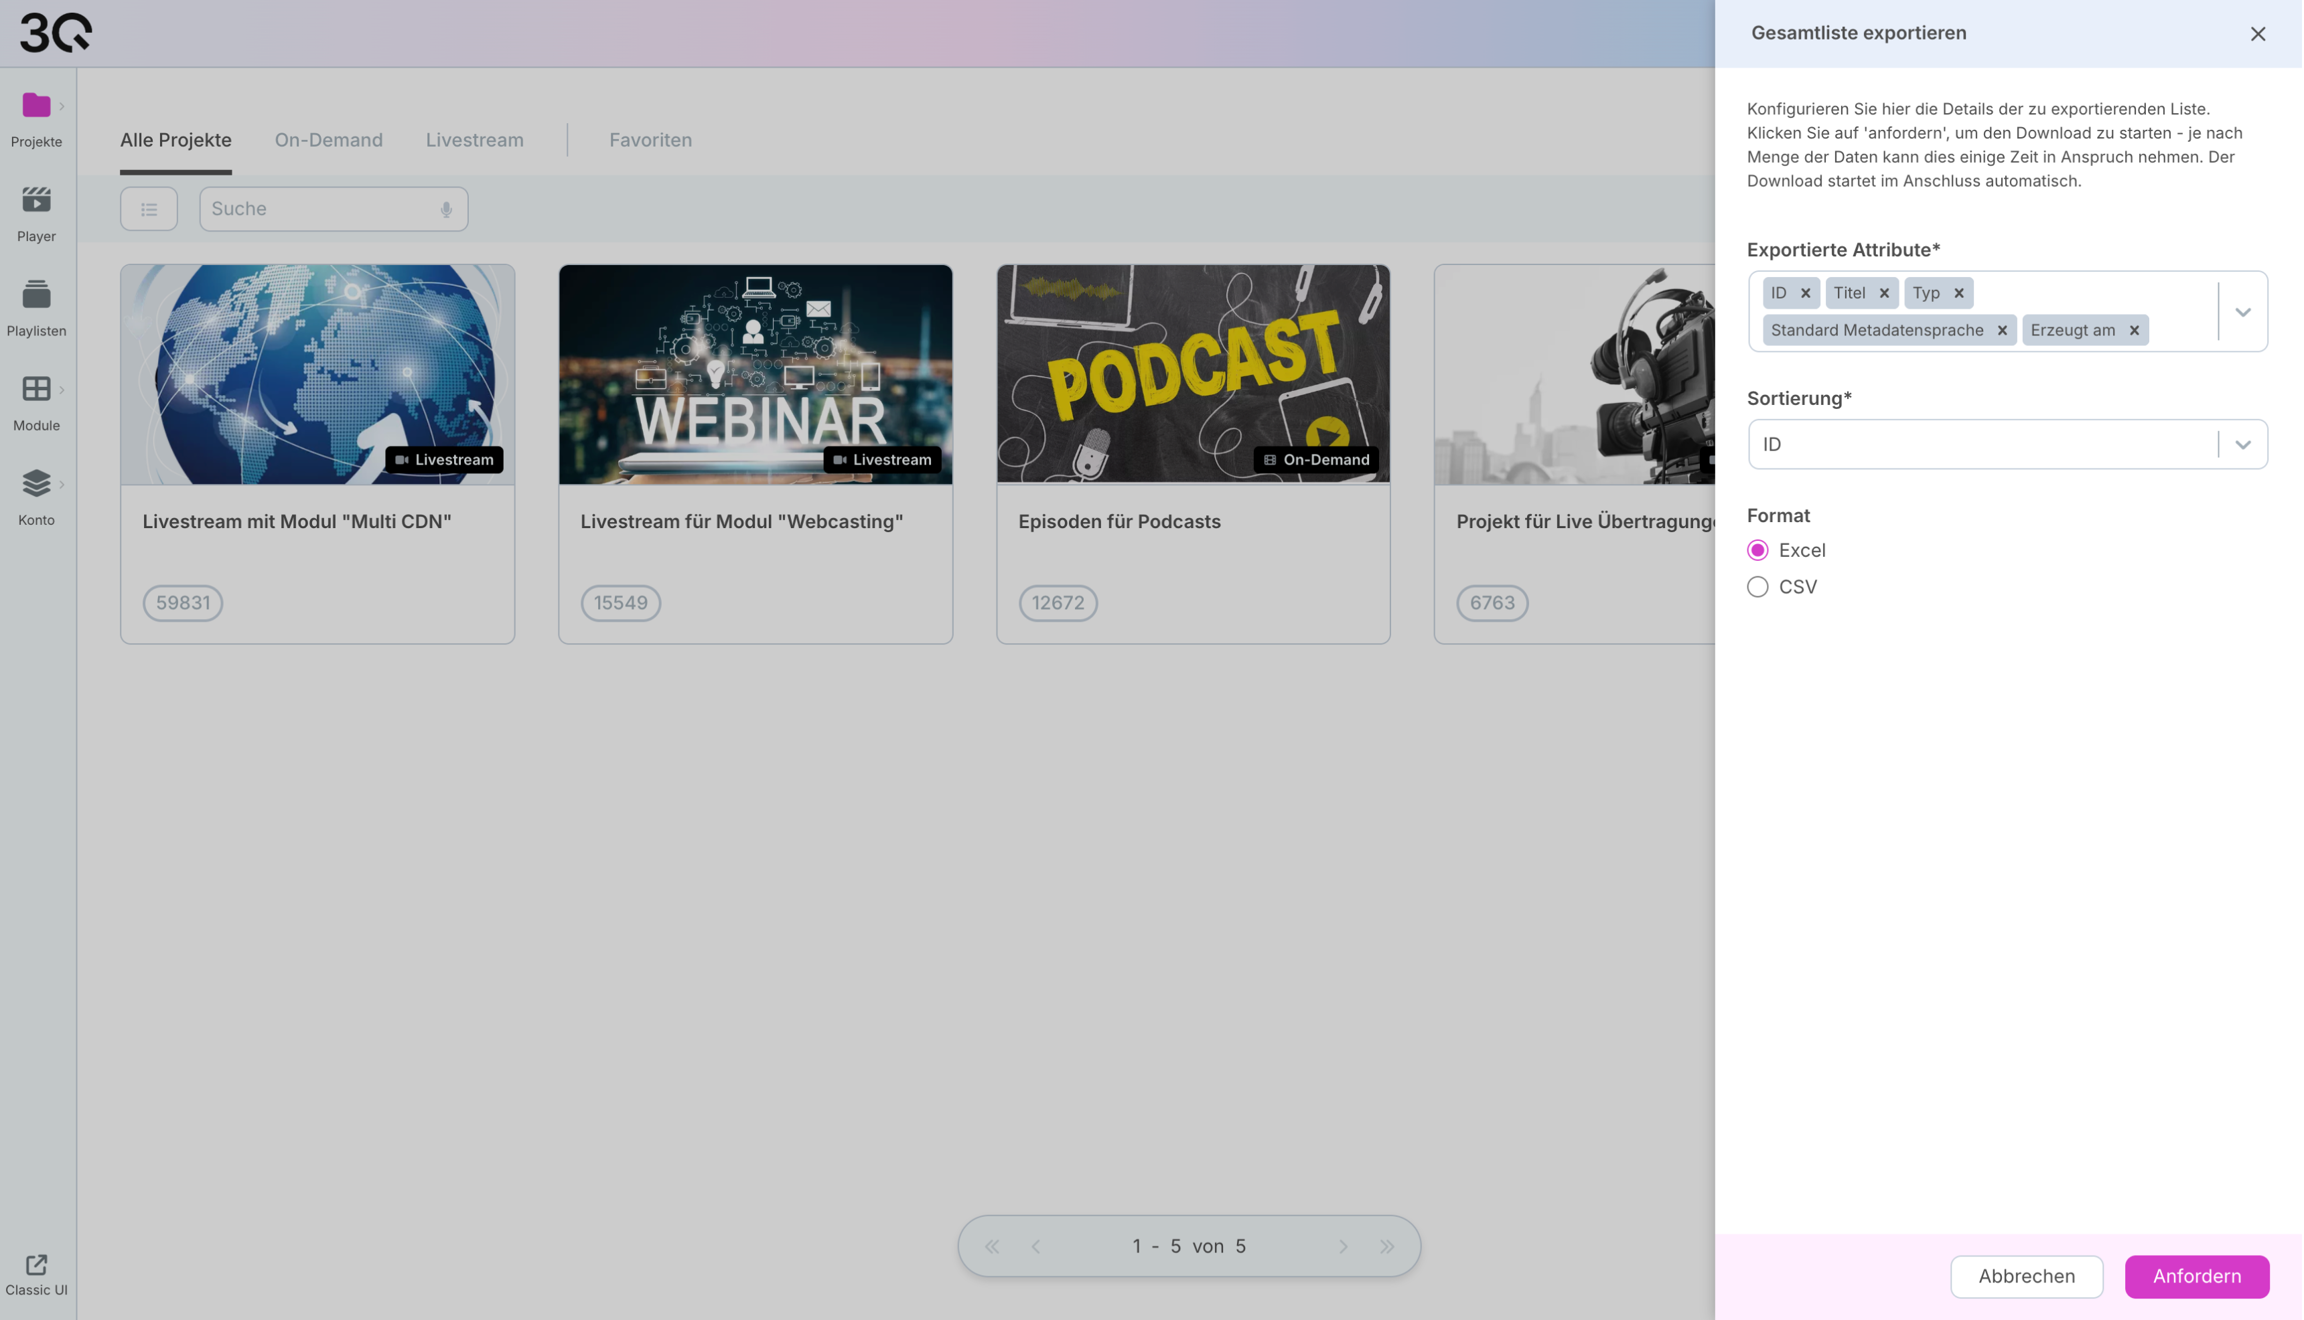Expand the Exportierte Attribute dropdown
This screenshot has height=1320, width=2304.
(x=2243, y=312)
